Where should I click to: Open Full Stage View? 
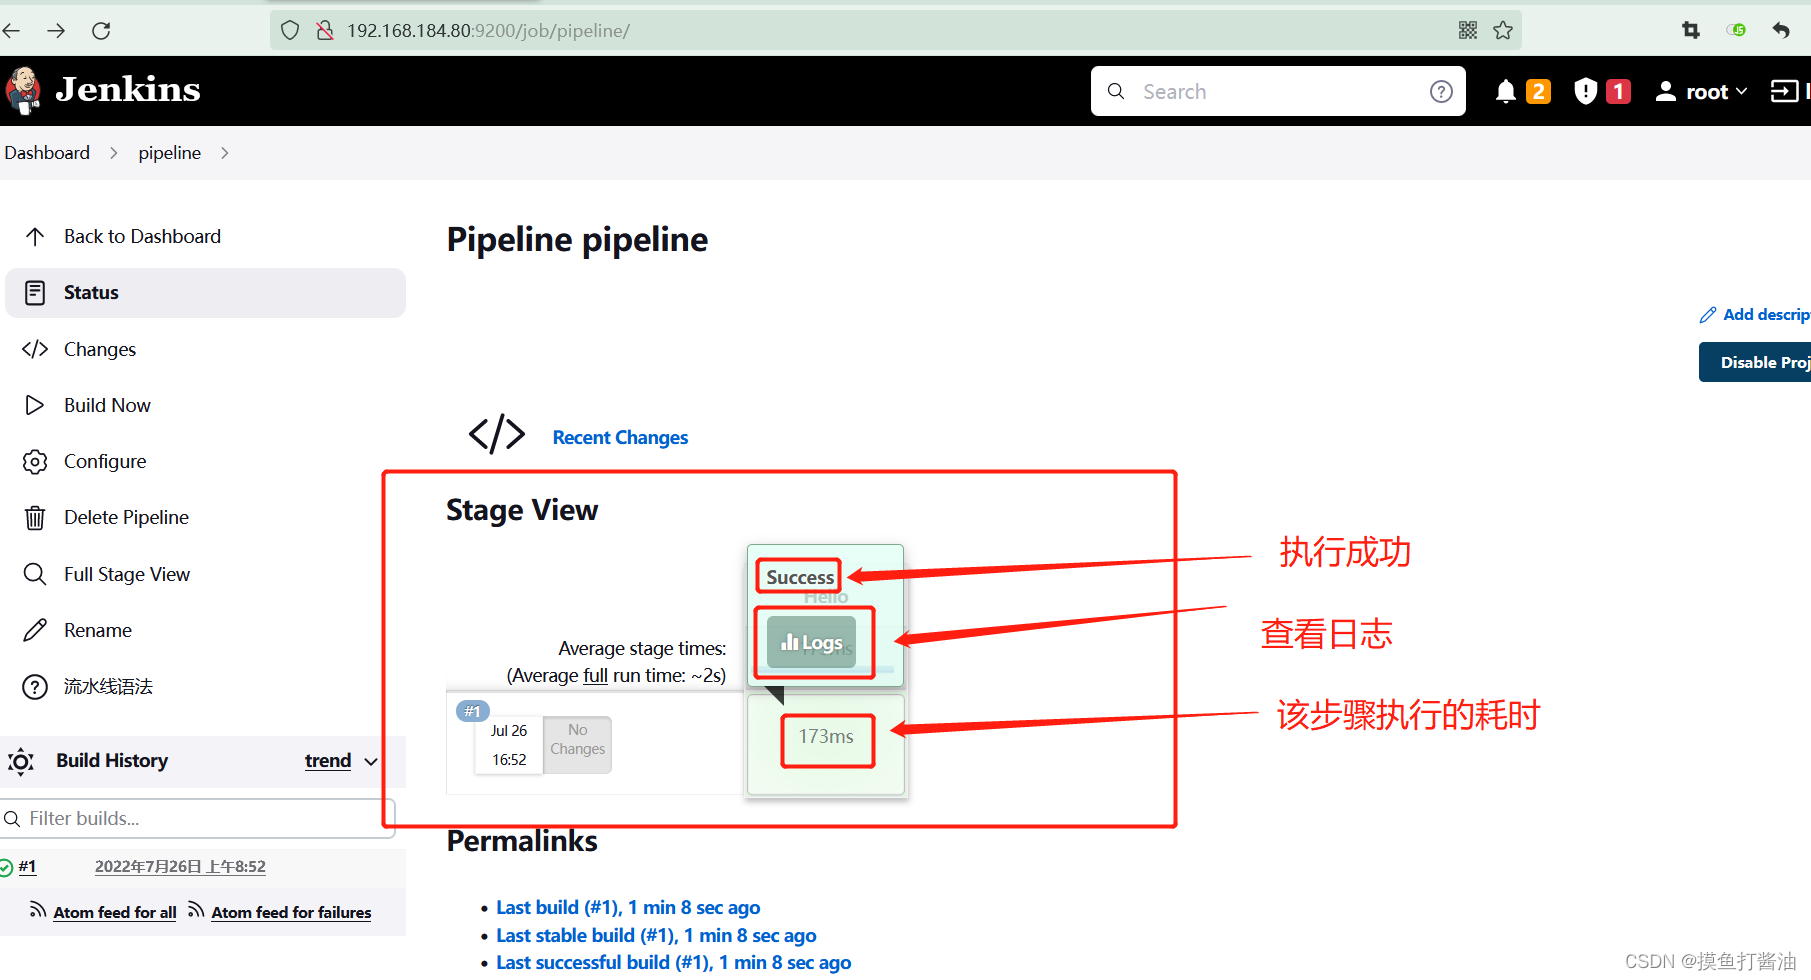click(x=127, y=574)
